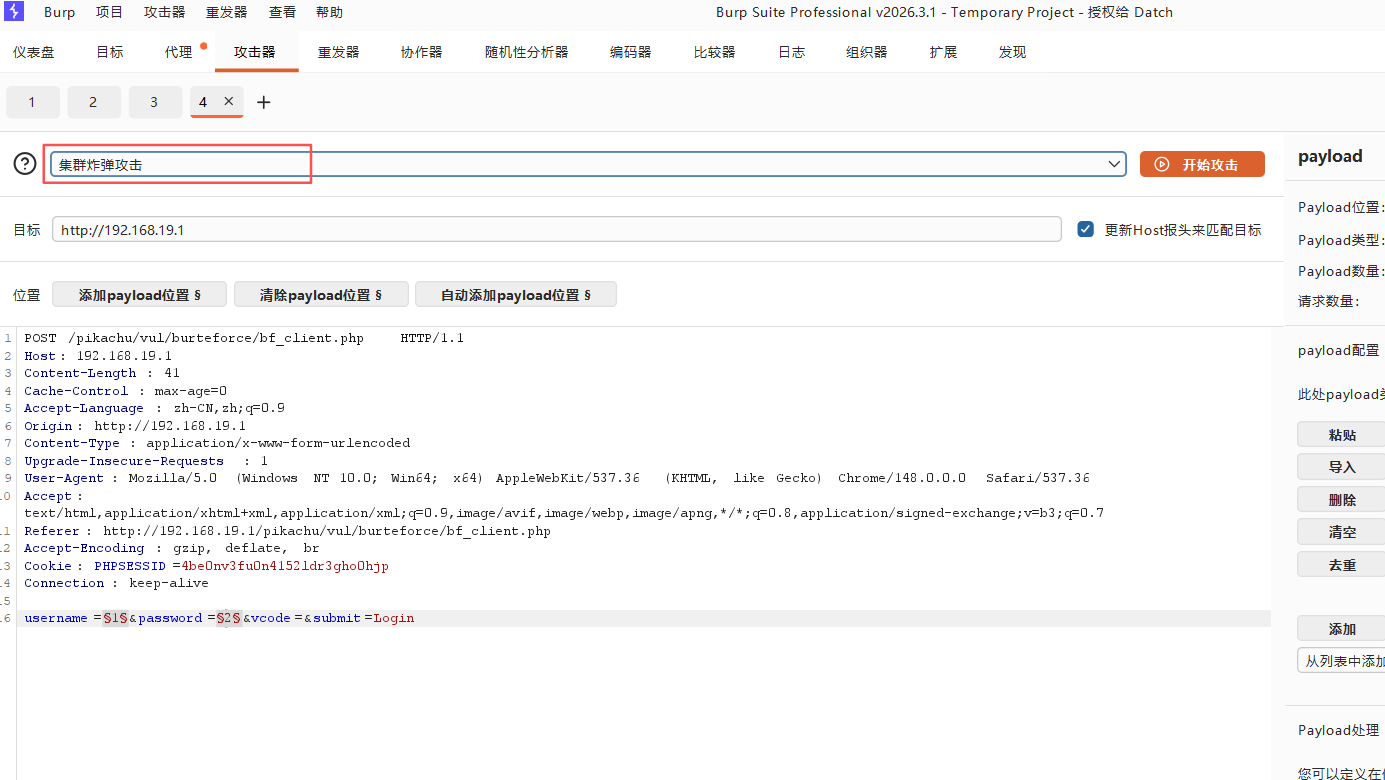Open the 查看 menu
The width and height of the screenshot is (1385, 780).
tap(282, 12)
